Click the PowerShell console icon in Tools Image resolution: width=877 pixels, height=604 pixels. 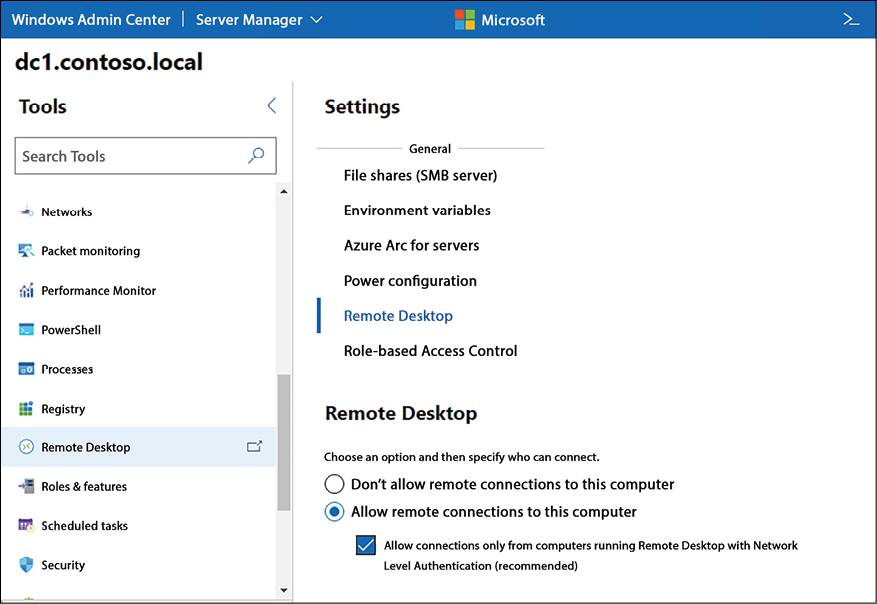point(26,329)
